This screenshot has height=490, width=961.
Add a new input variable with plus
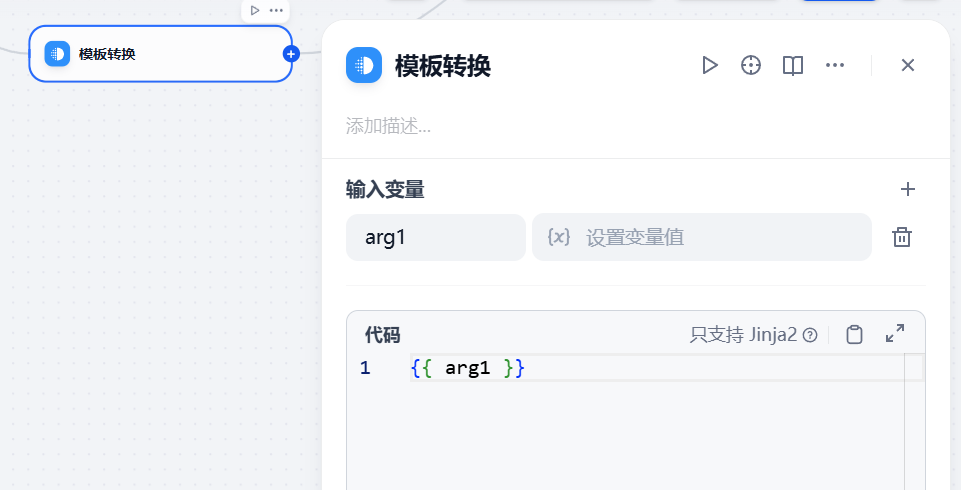pyautogui.click(x=908, y=189)
